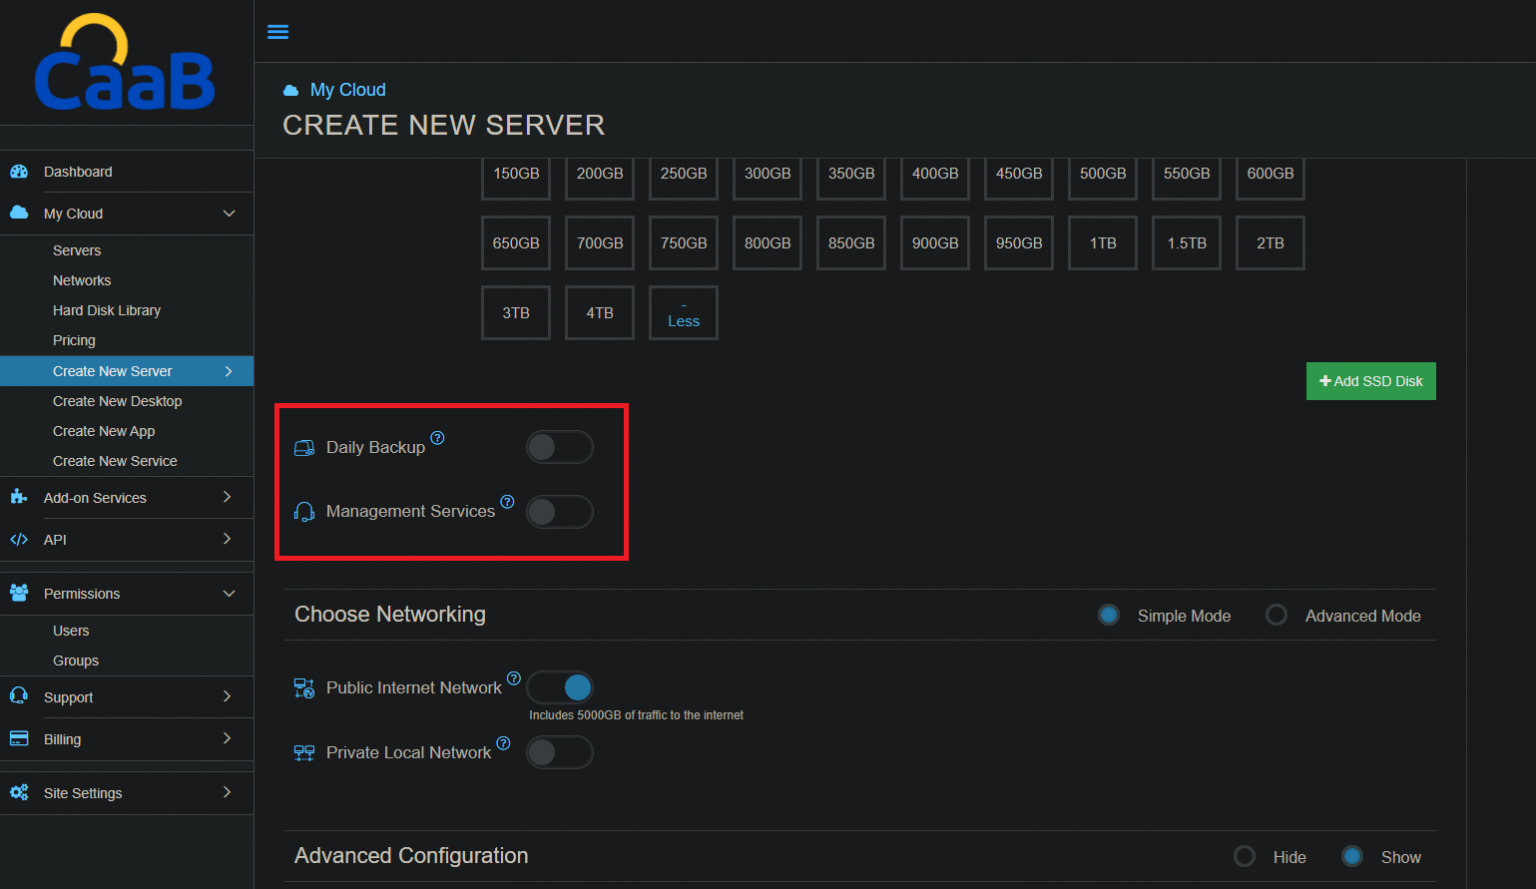This screenshot has height=889, width=1536.
Task: Select the 4TB disk size
Action: coord(600,313)
